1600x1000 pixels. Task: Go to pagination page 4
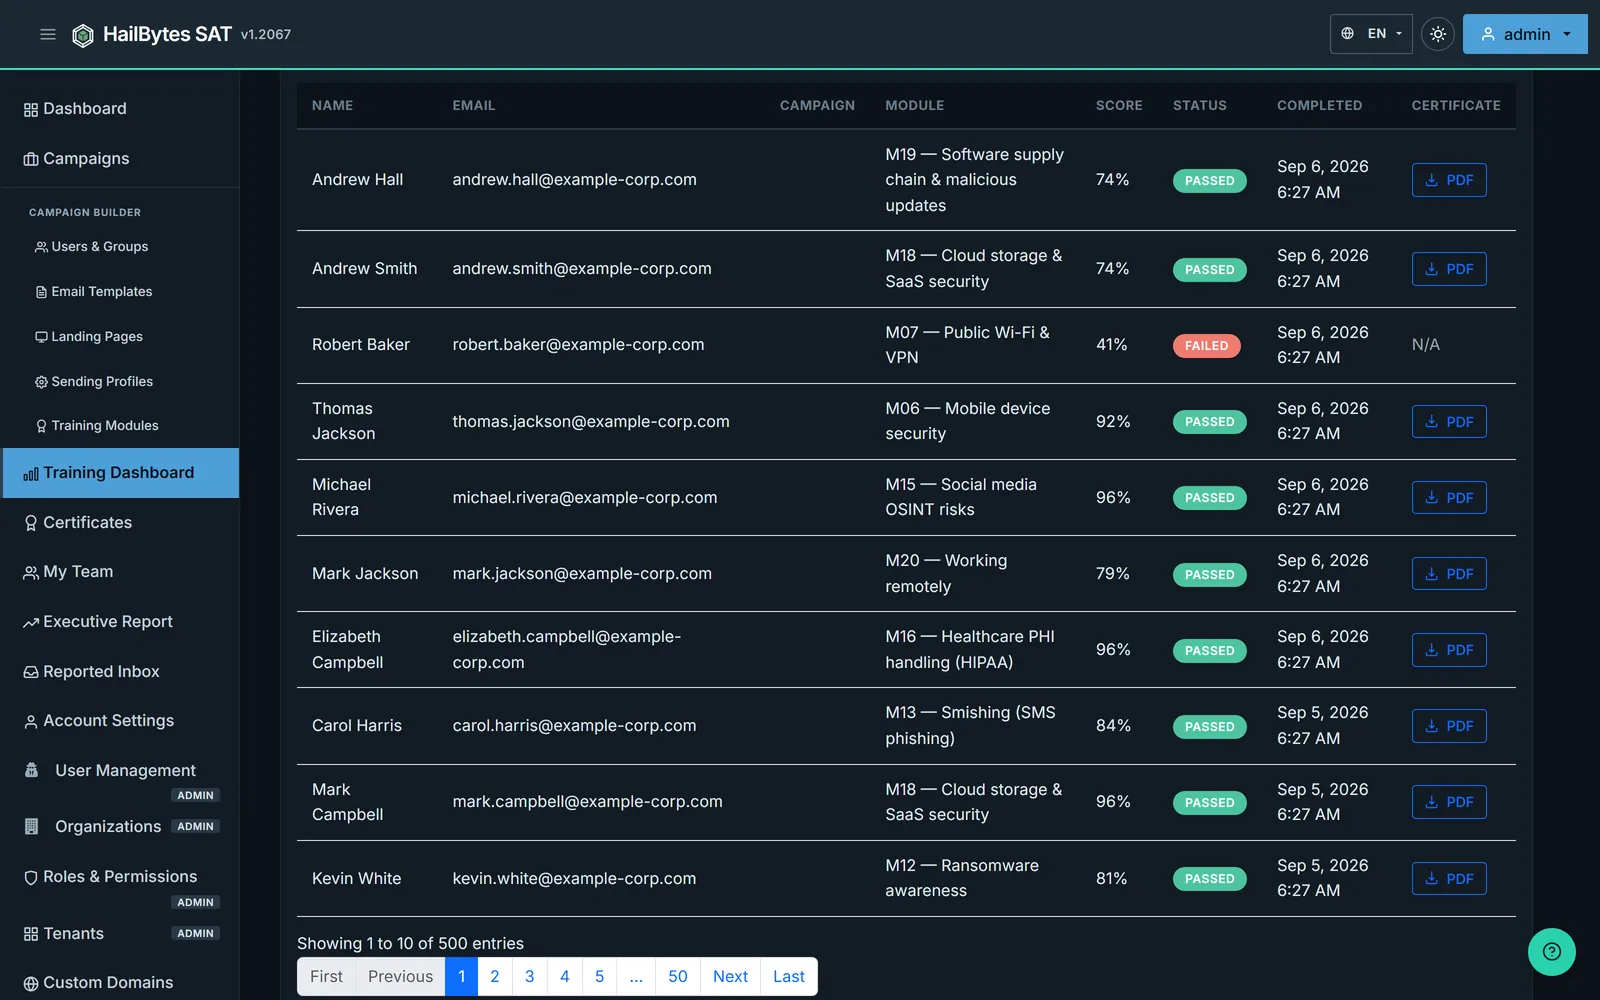pos(565,977)
